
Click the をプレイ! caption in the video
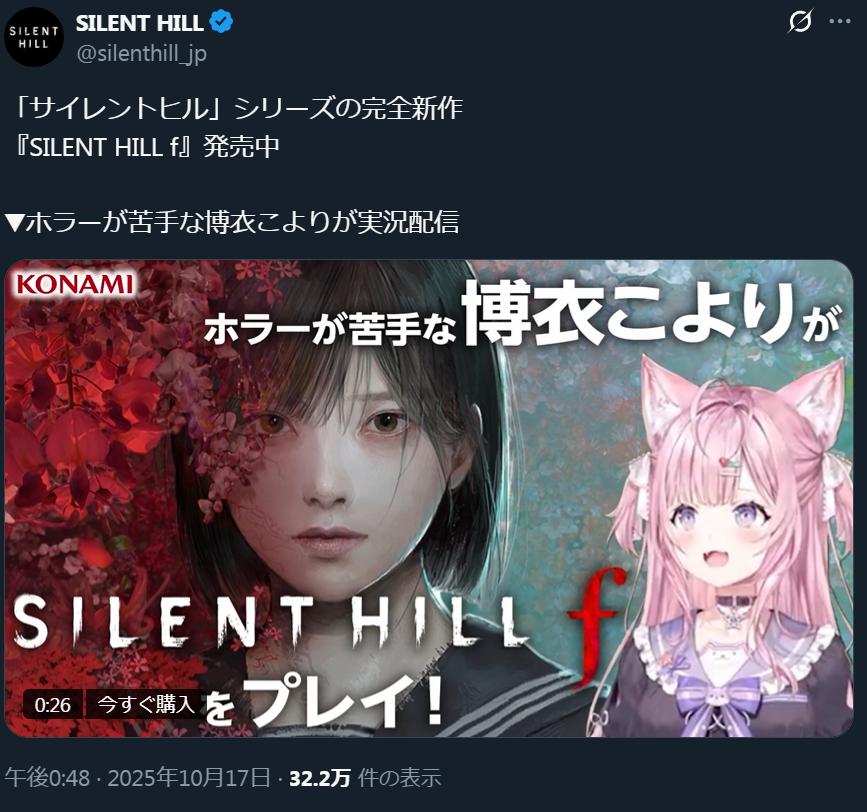coord(323,702)
